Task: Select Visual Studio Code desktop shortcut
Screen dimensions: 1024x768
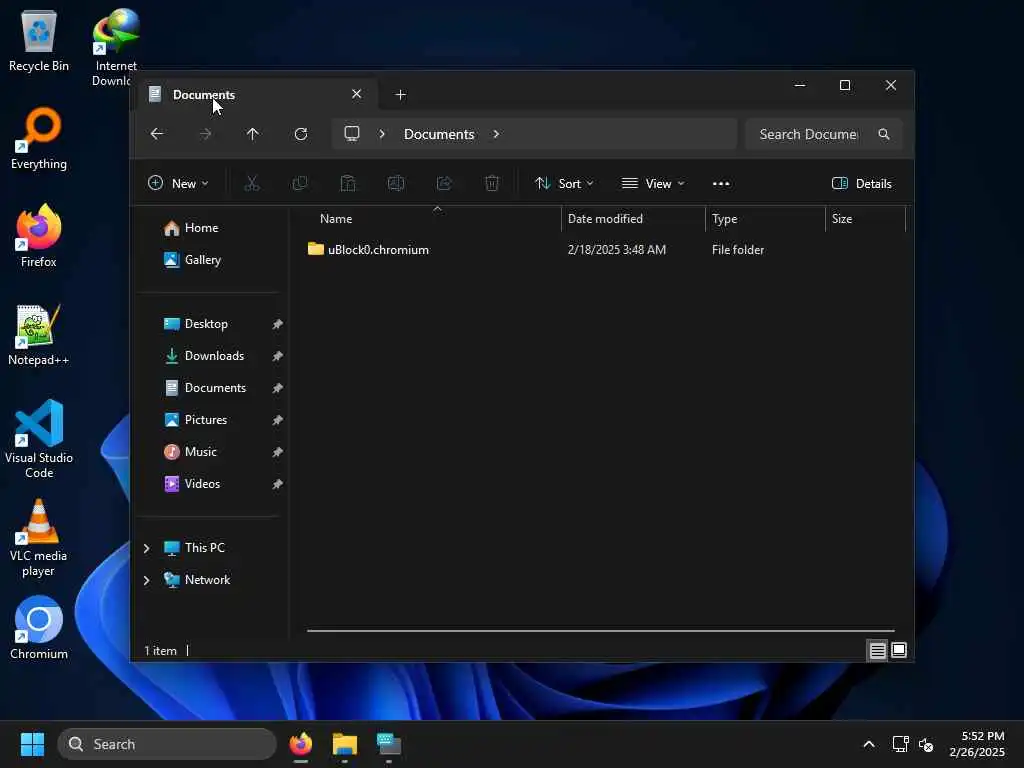Action: (x=39, y=440)
